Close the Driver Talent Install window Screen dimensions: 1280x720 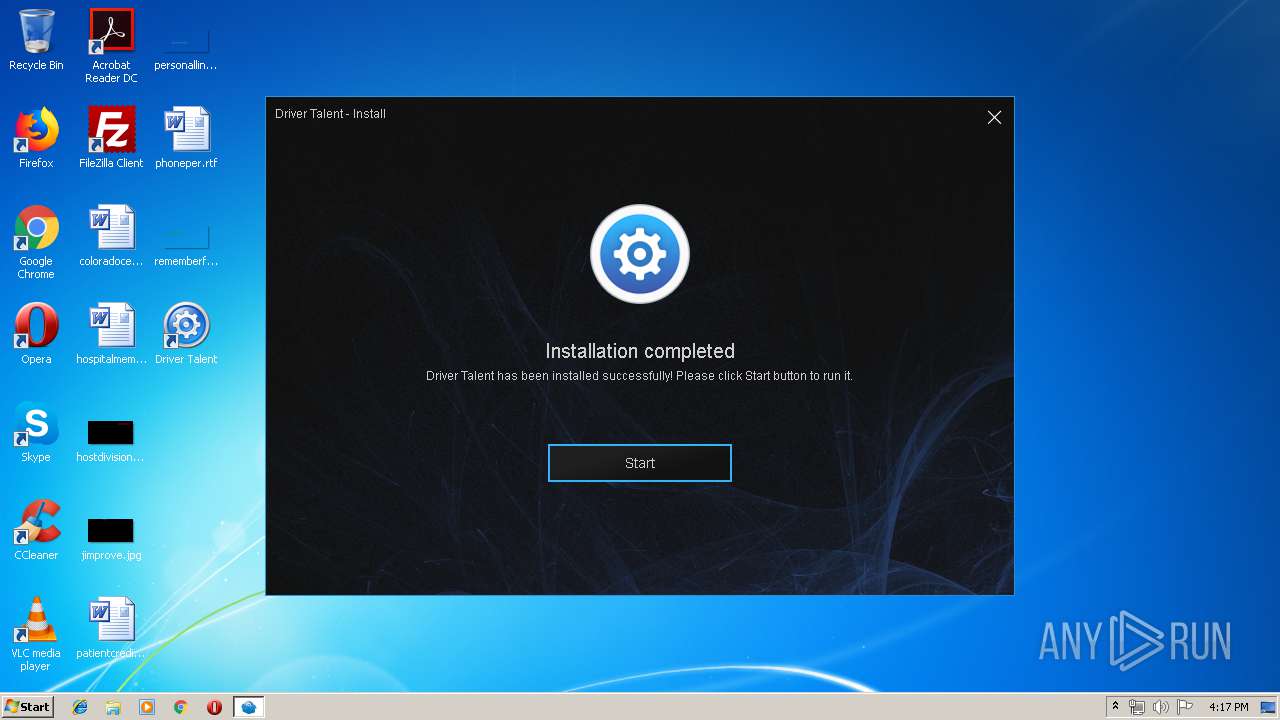point(994,117)
